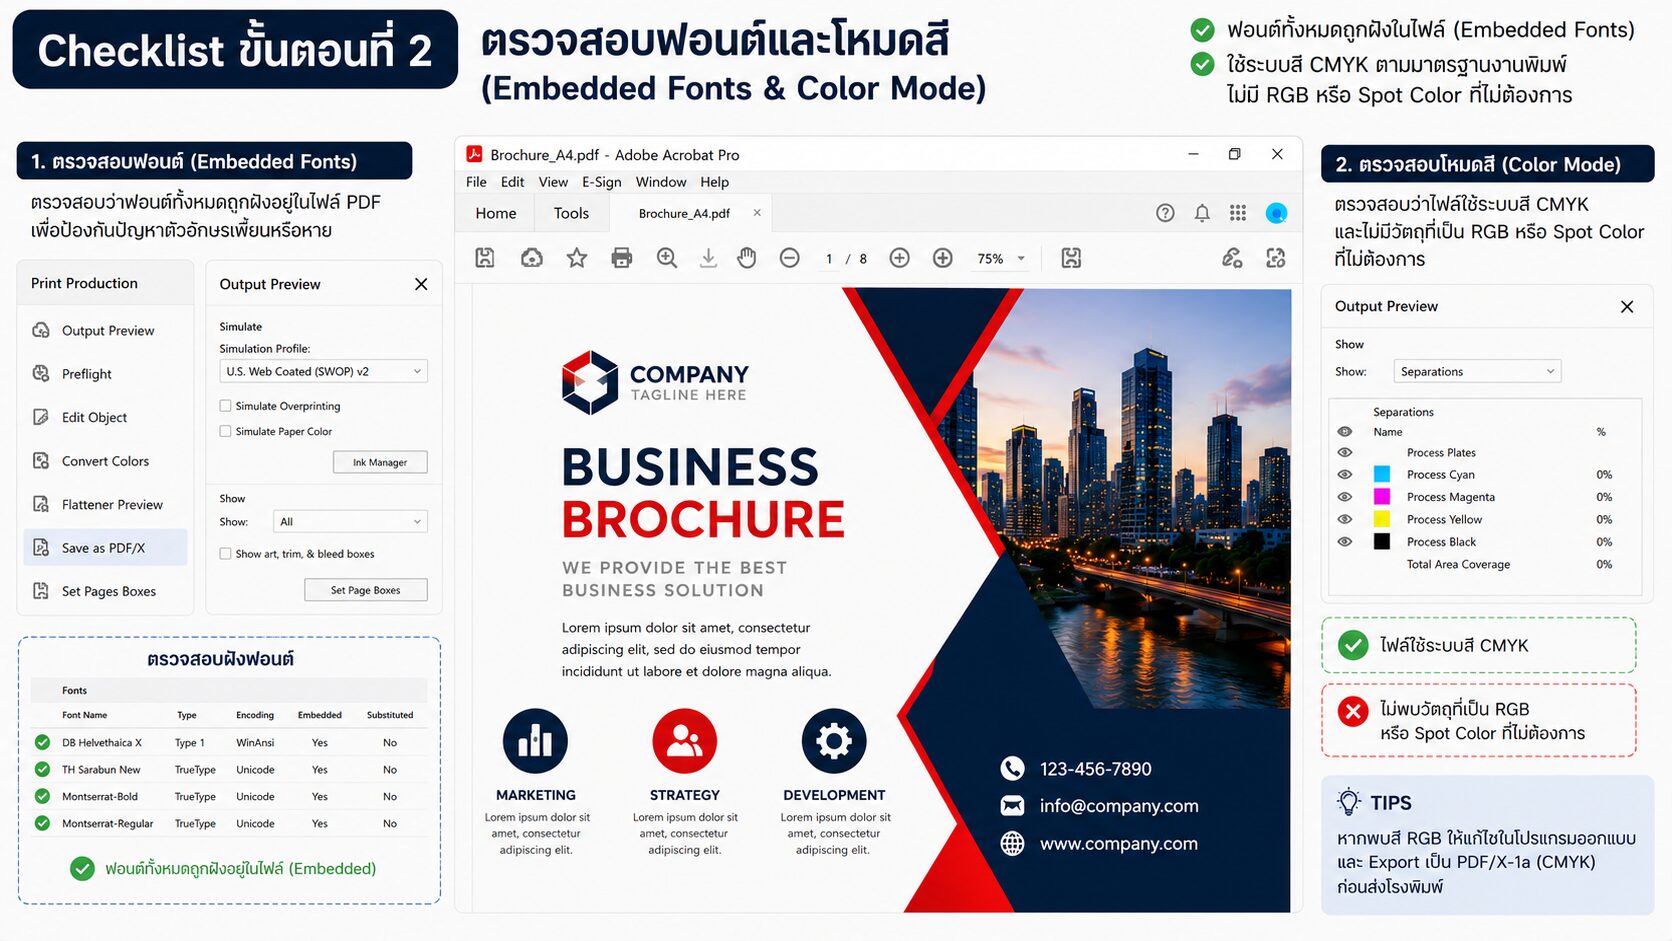Hide the Process Magenta separation

1345,496
